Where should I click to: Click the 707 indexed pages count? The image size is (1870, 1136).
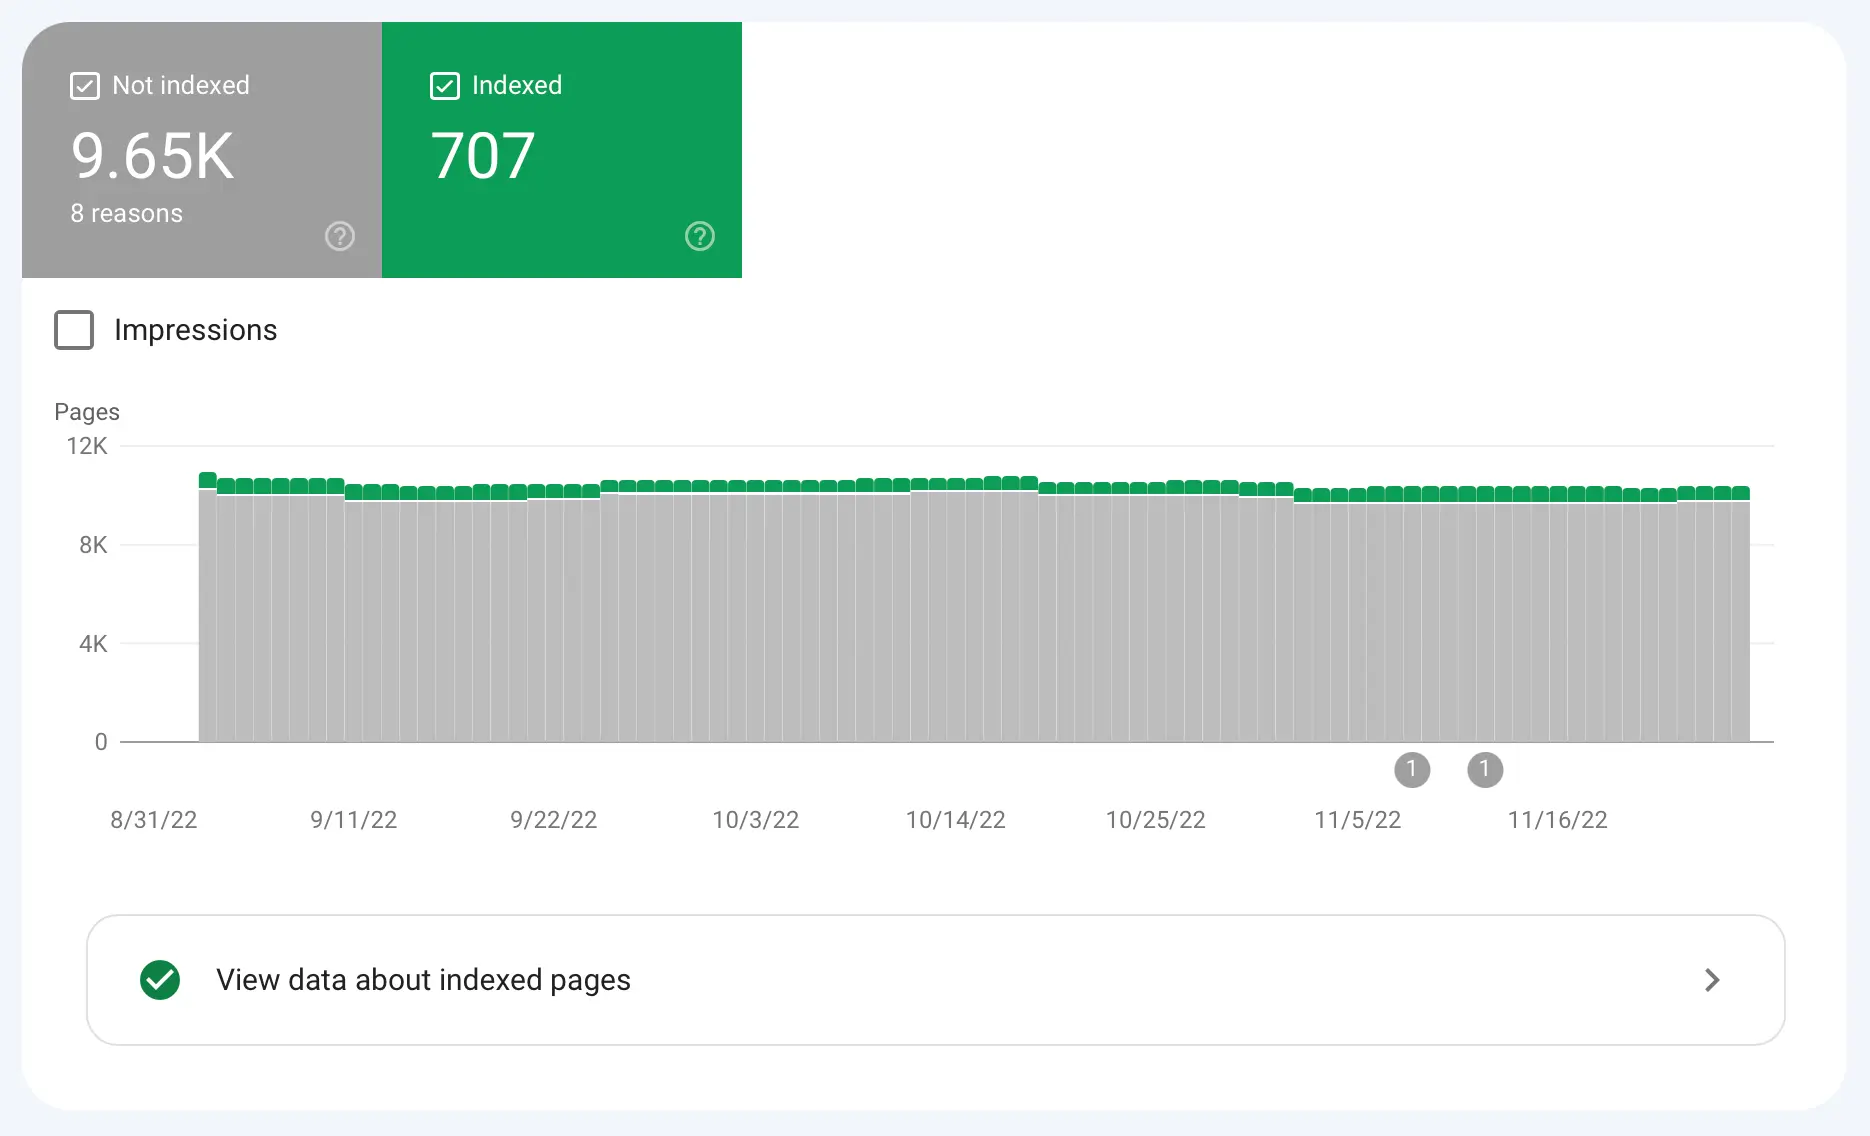483,157
